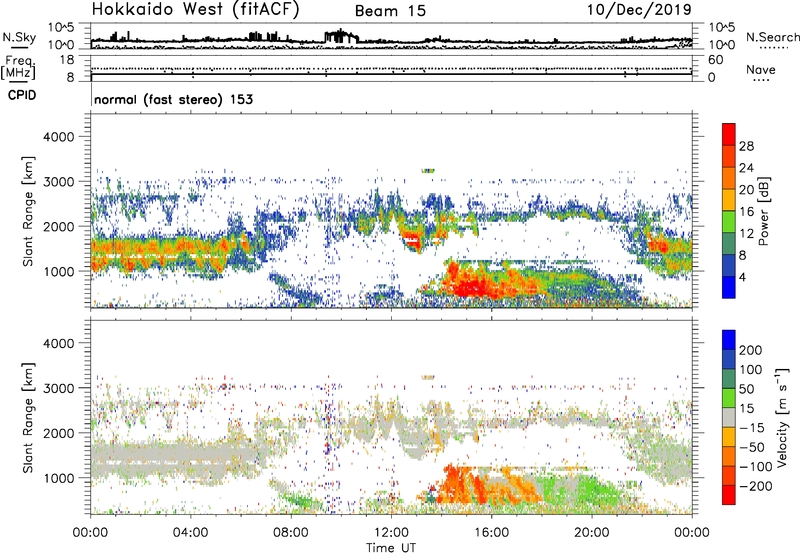Pick the blue top segment of Velocity colorbar
Image resolution: width=800 pixels, height=554 pixels.
tap(729, 340)
